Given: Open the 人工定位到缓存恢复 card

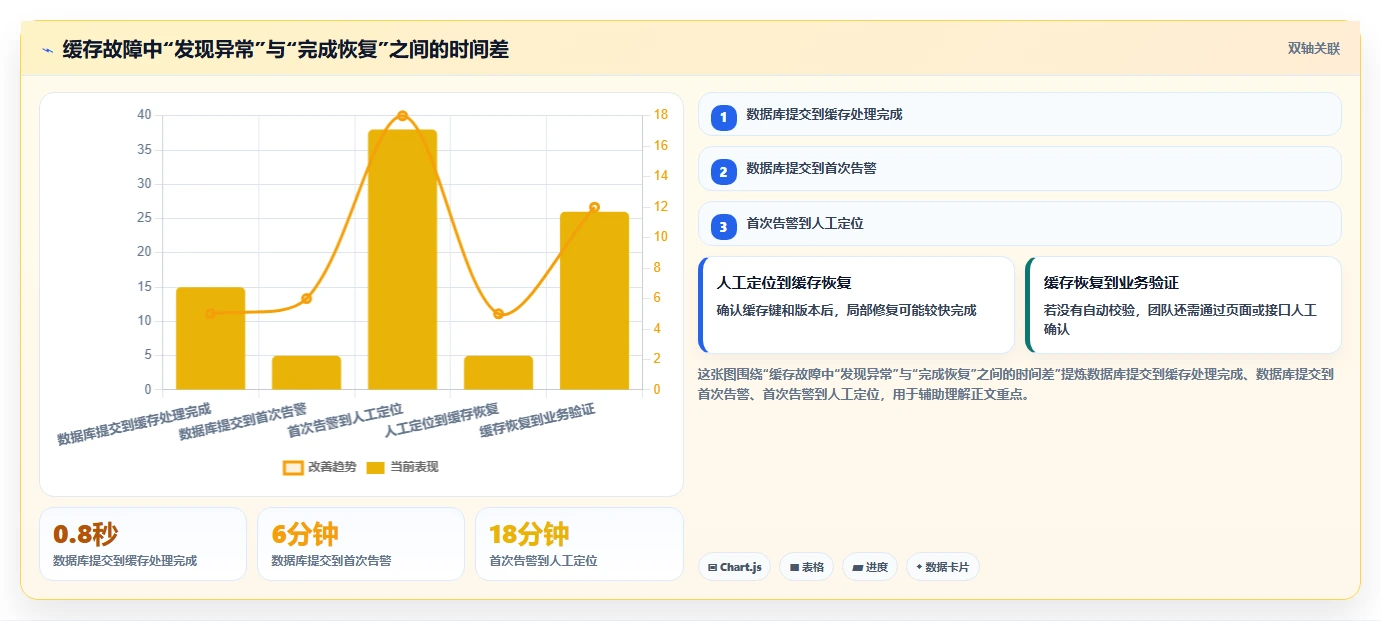Looking at the screenshot, I should tap(856, 305).
